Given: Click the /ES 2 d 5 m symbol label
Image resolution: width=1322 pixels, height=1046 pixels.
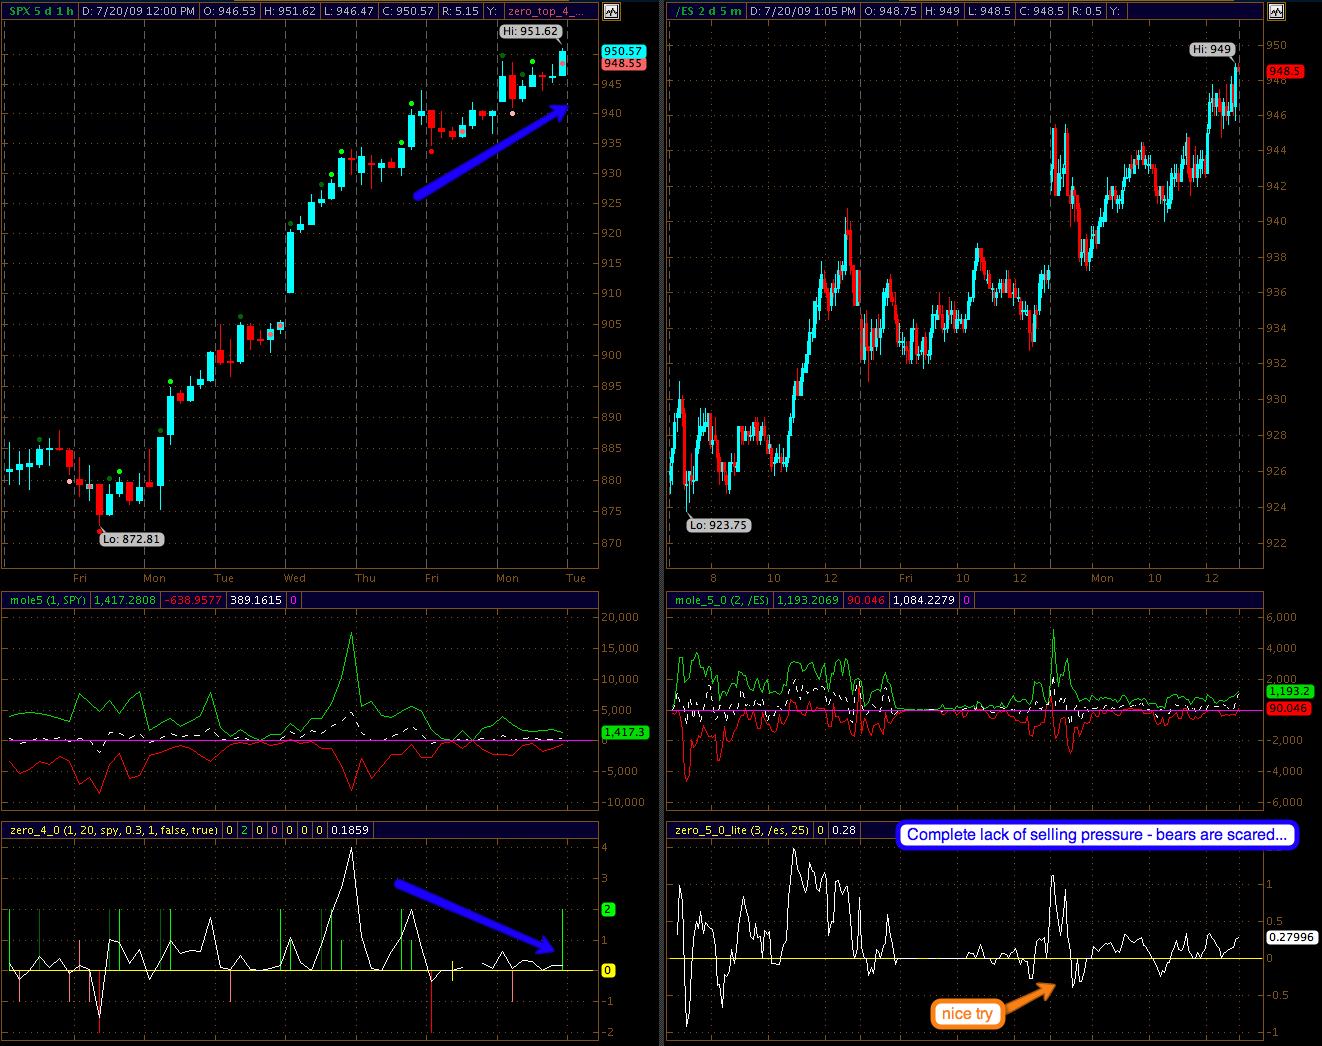Looking at the screenshot, I should click(x=708, y=12).
